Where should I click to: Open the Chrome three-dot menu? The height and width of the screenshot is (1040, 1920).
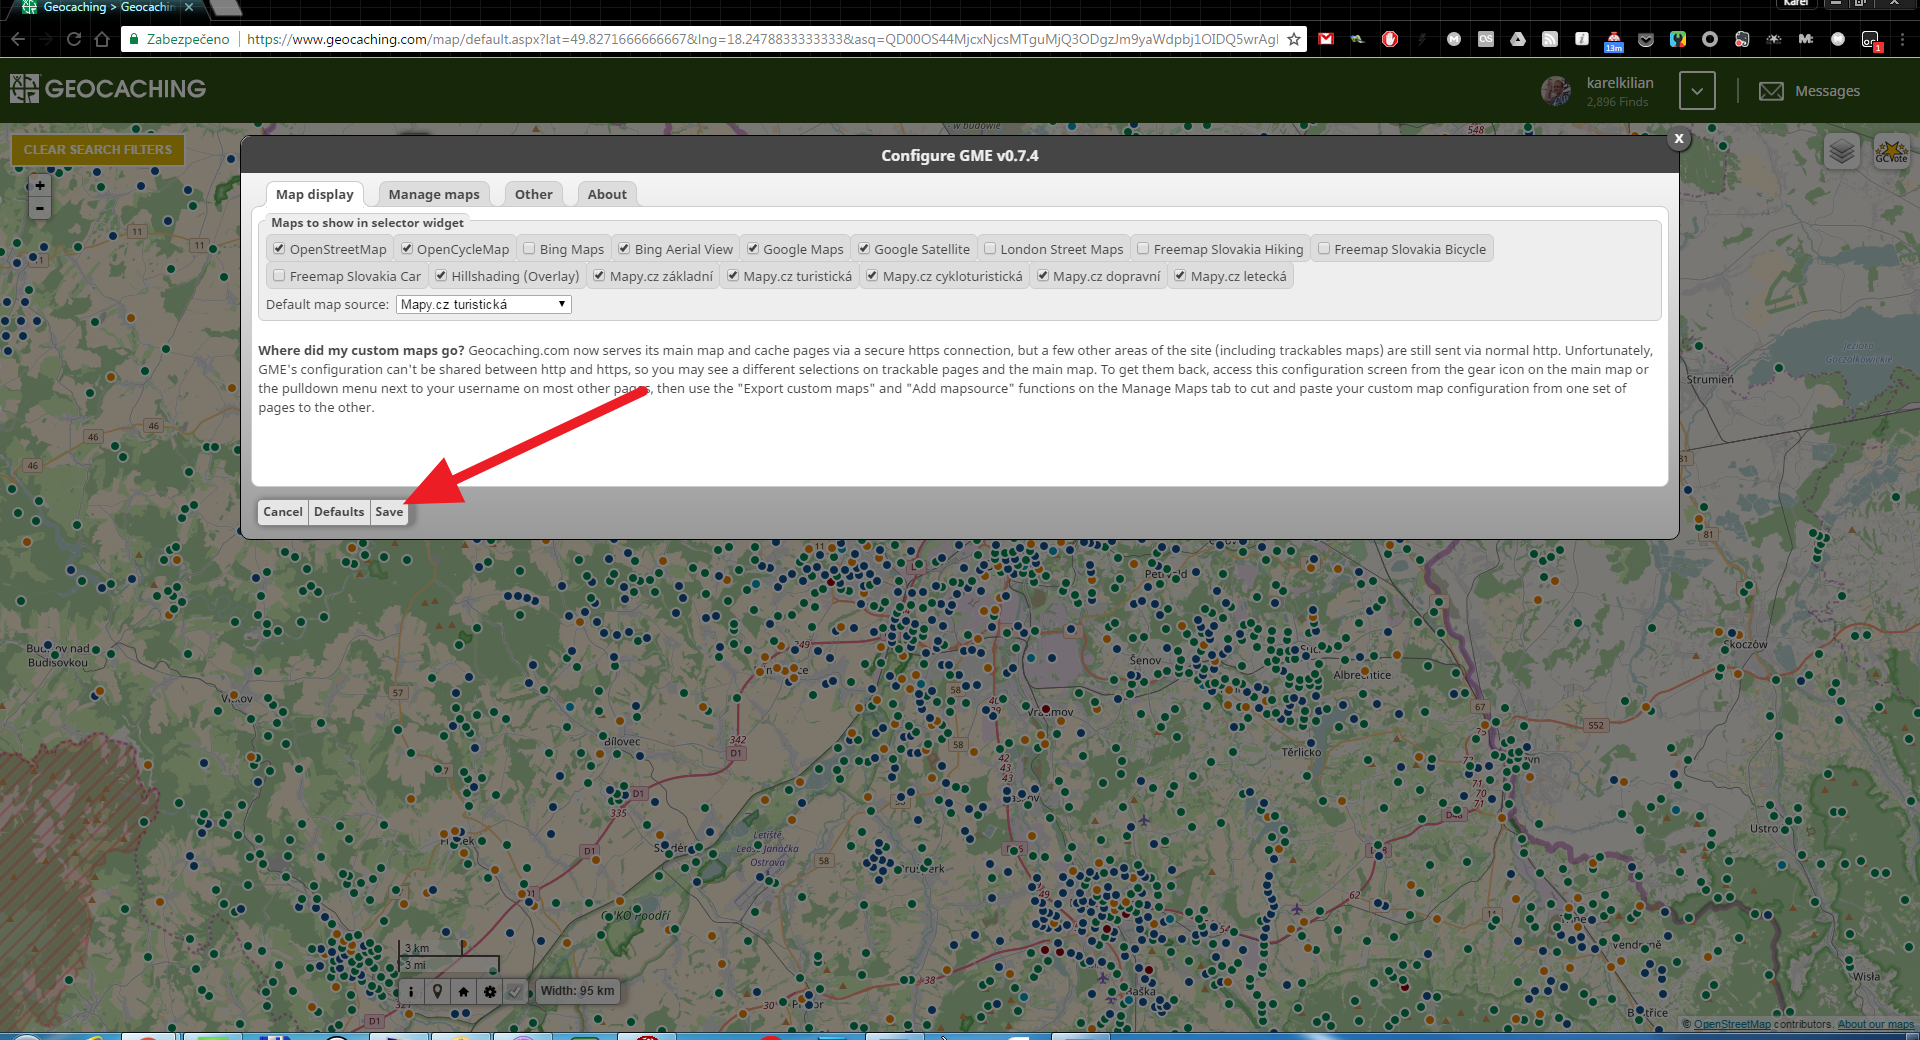click(x=1902, y=39)
